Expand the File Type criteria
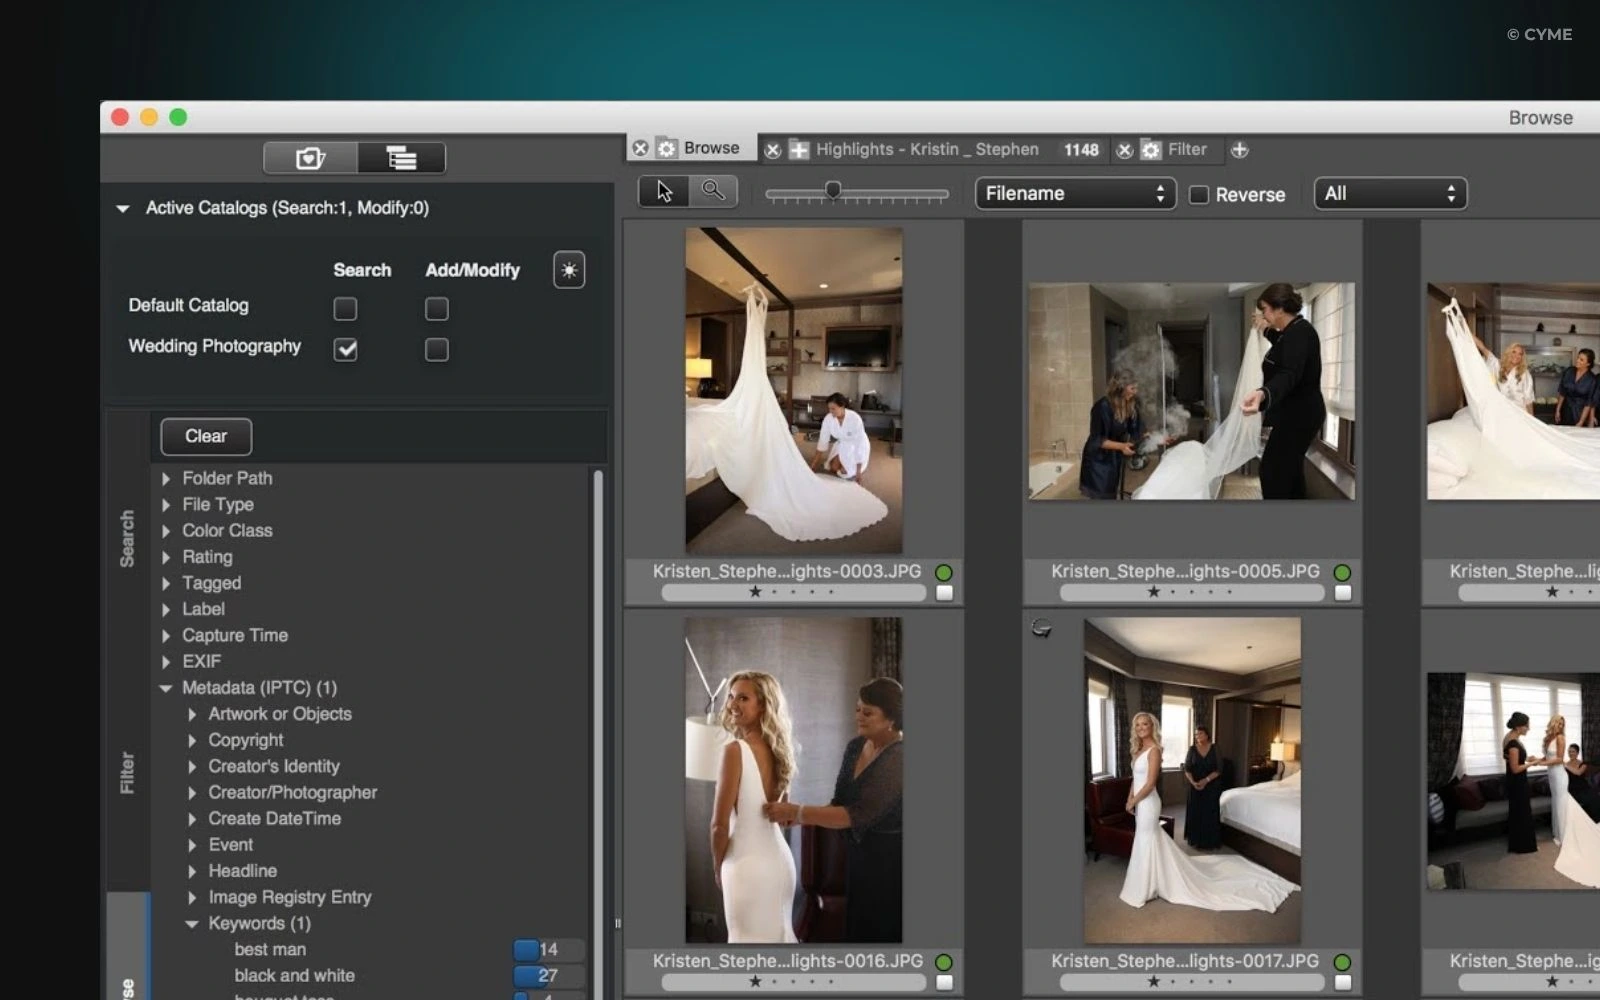Screen dimensions: 1600x1000 point(166,505)
